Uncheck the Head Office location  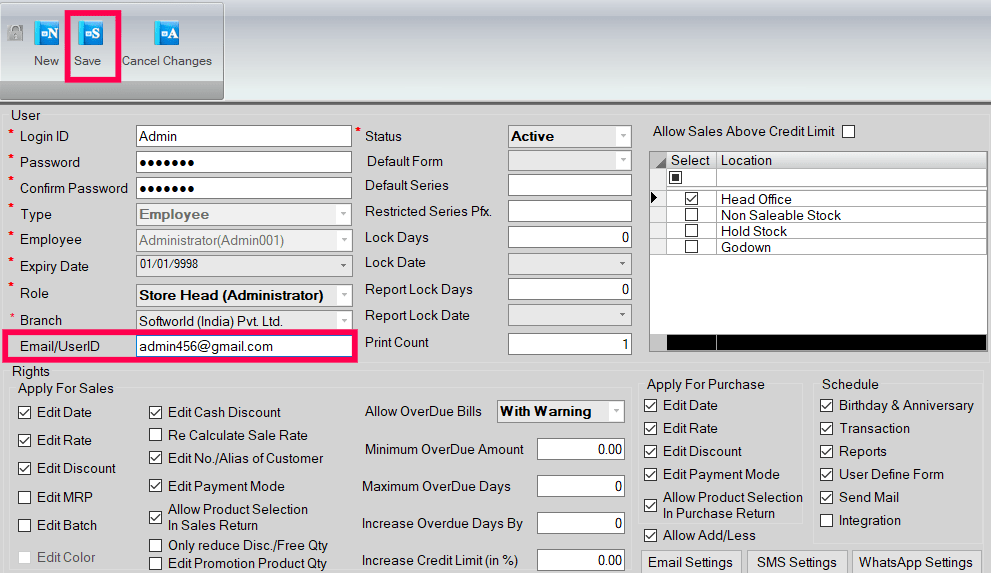[691, 198]
